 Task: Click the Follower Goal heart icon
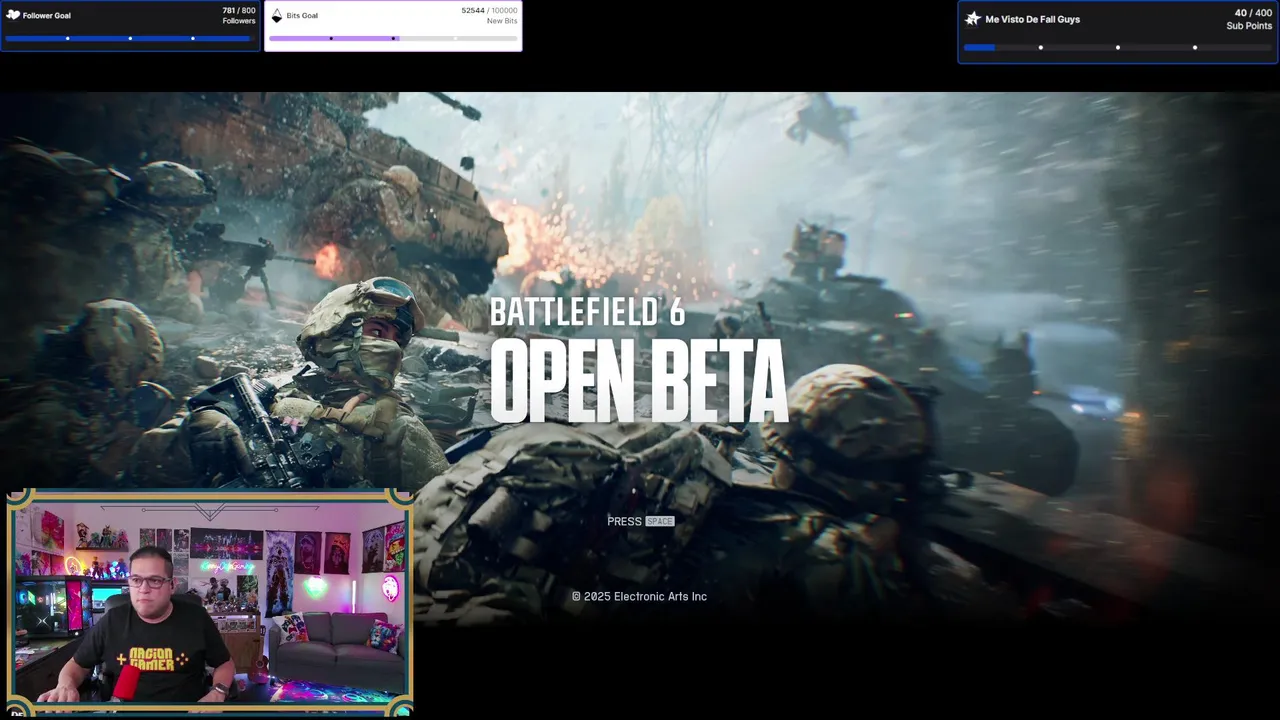click(13, 15)
